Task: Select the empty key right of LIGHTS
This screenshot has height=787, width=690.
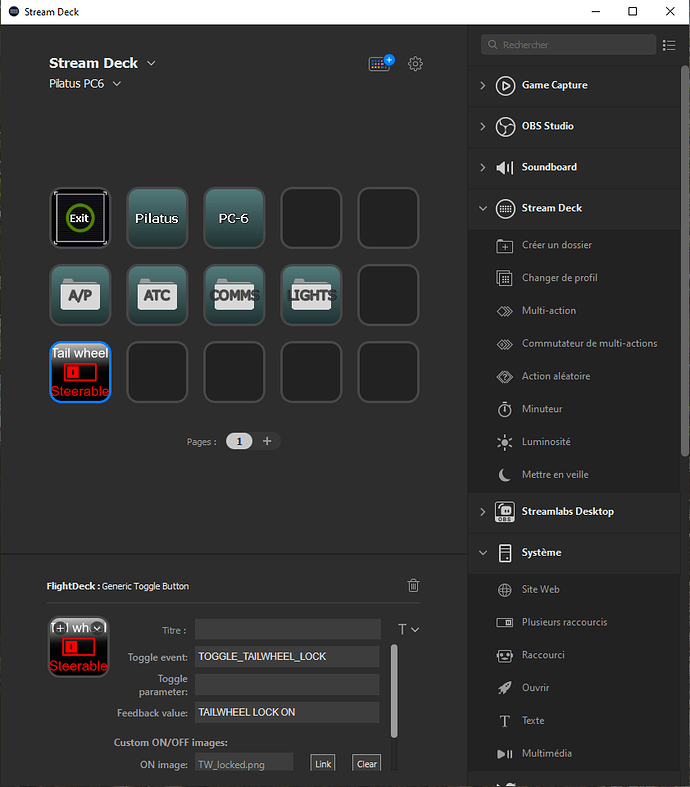Action: 388,295
